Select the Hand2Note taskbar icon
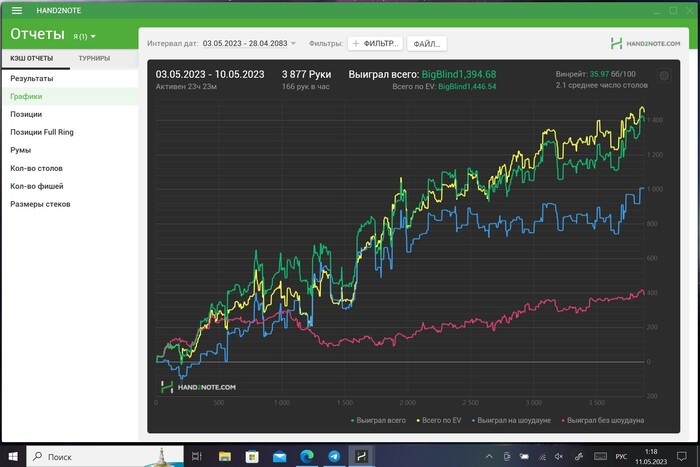This screenshot has width=700, height=467. [361, 456]
